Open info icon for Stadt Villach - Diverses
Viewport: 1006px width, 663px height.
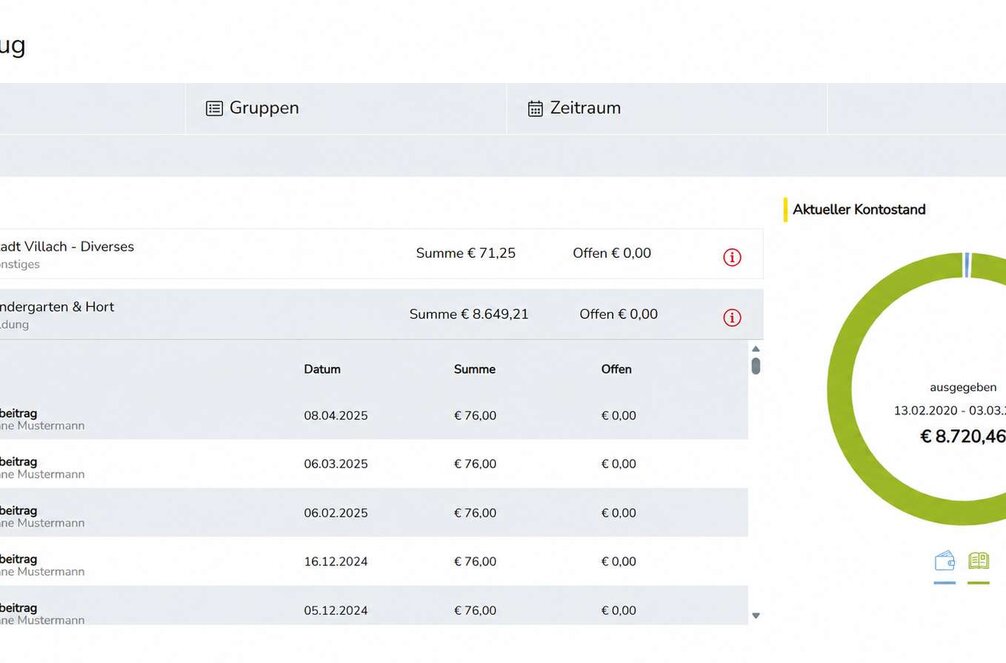[x=732, y=257]
